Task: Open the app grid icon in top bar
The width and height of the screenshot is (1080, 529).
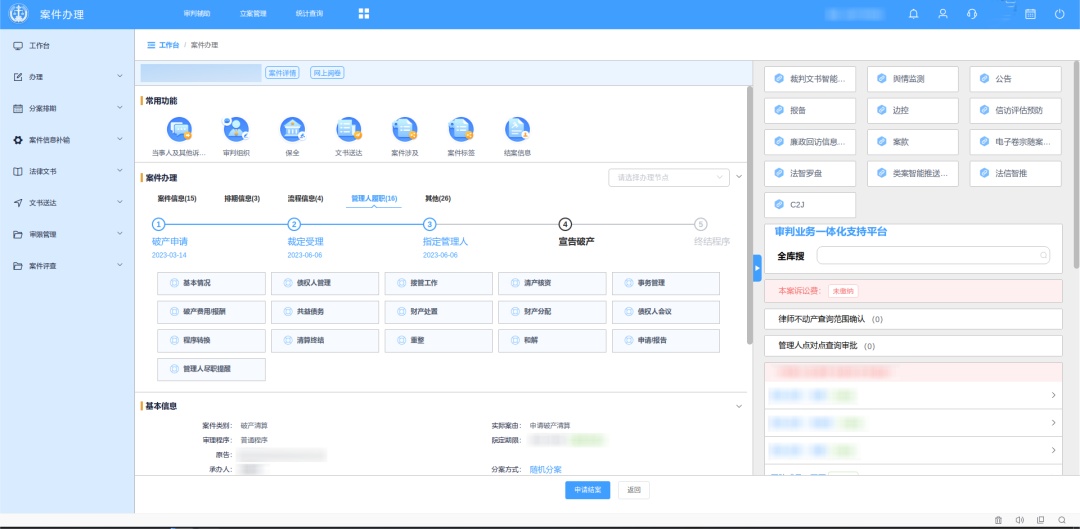Action: (x=364, y=14)
